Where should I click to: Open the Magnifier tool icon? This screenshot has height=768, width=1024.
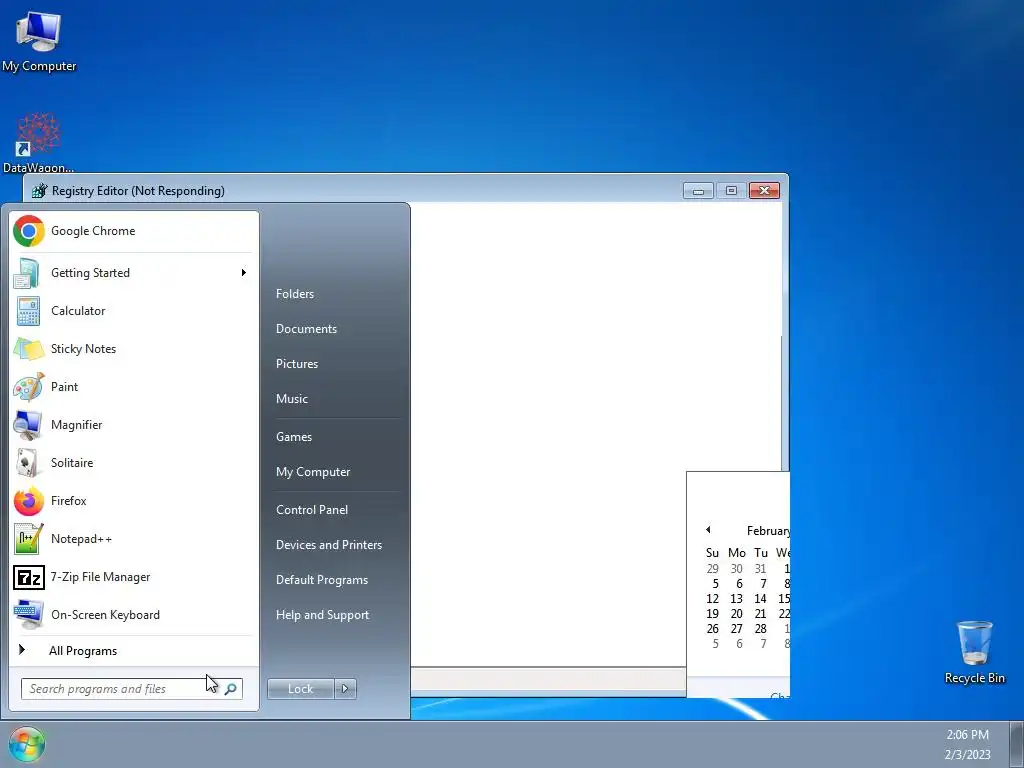tap(27, 425)
